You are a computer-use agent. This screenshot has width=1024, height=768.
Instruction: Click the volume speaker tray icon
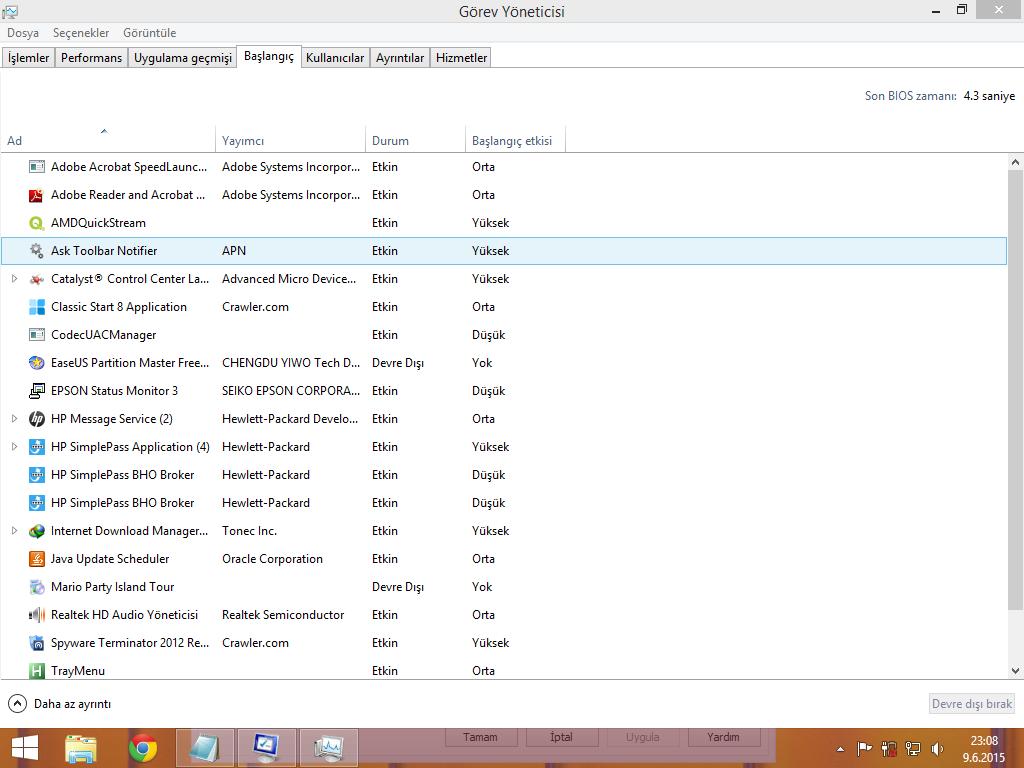pos(937,748)
